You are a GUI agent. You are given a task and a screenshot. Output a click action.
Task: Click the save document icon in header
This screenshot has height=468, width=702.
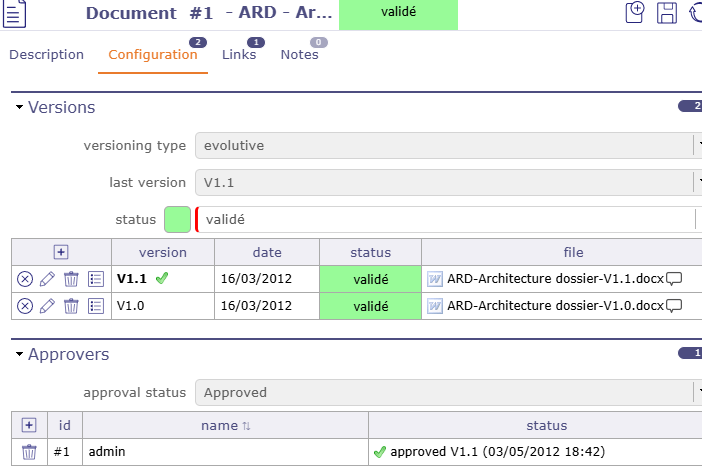click(667, 13)
